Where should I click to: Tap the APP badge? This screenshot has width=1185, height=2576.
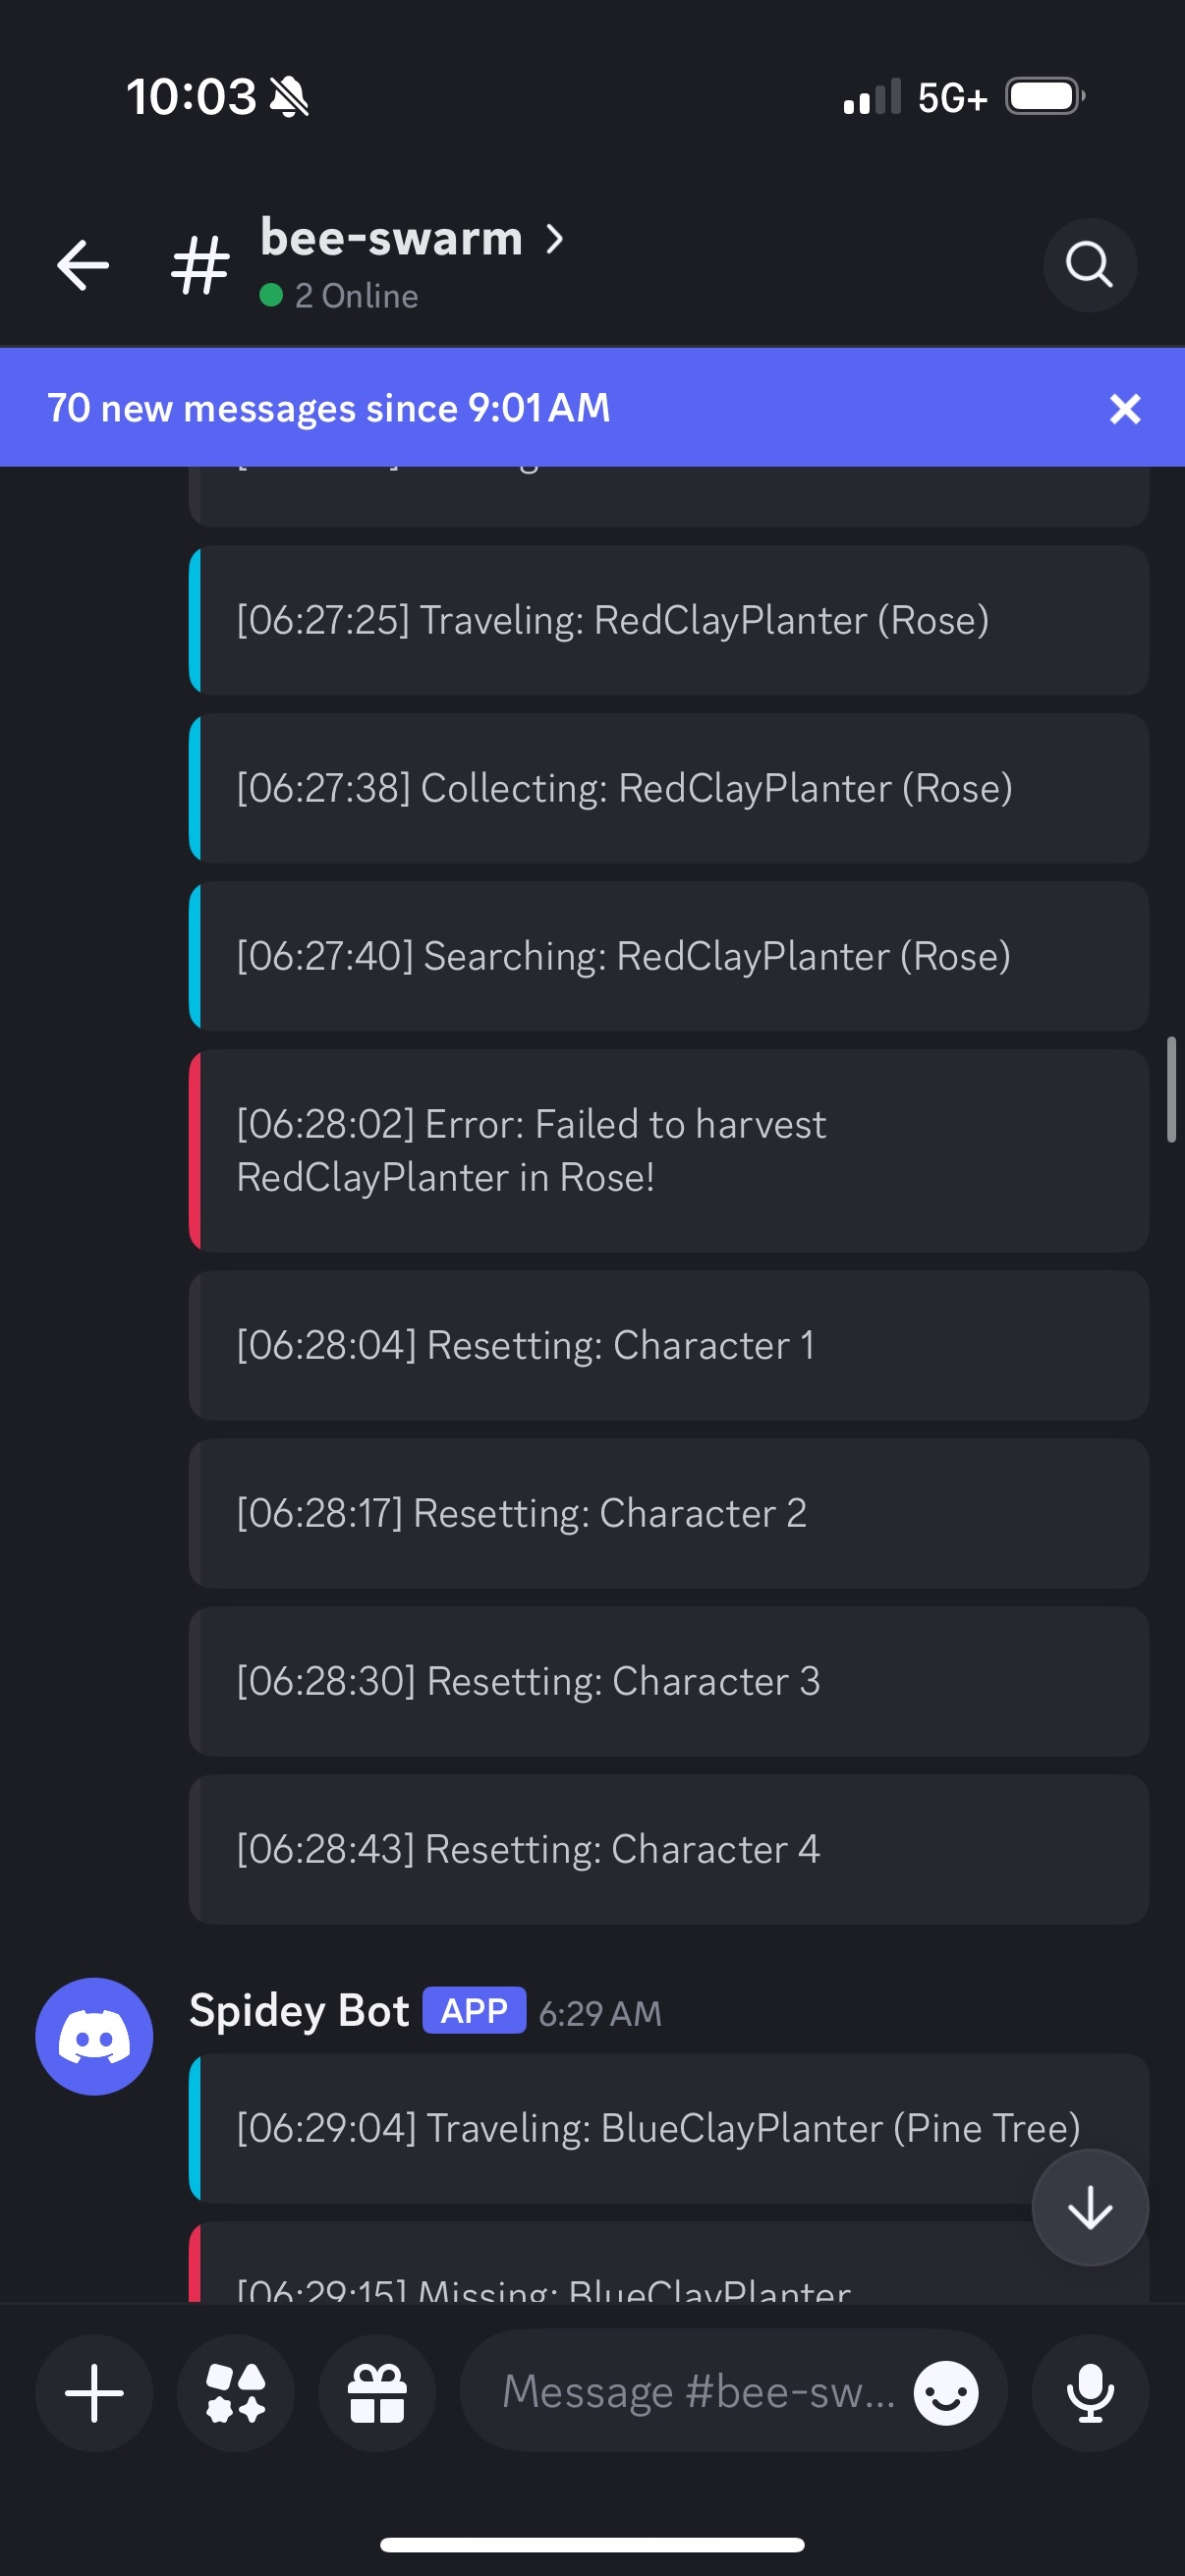pyautogui.click(x=474, y=2011)
